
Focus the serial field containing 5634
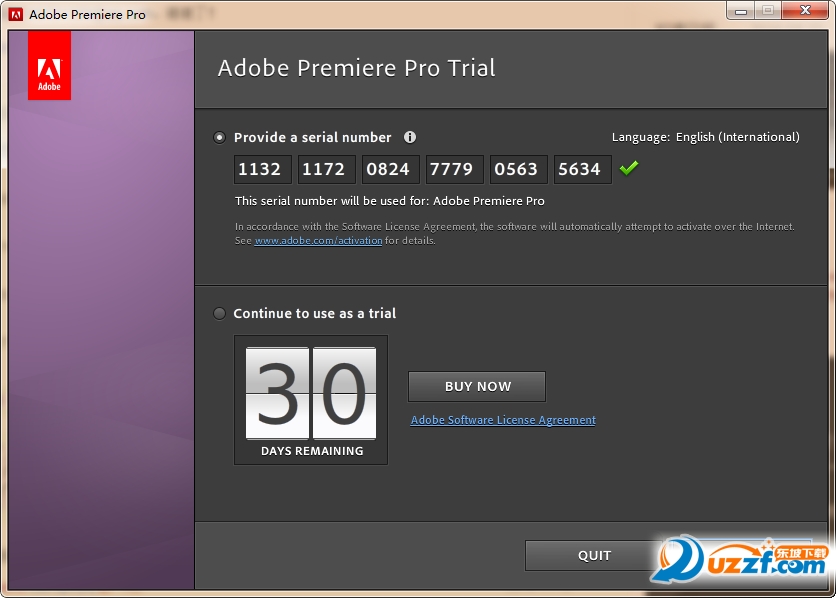[x=583, y=169]
